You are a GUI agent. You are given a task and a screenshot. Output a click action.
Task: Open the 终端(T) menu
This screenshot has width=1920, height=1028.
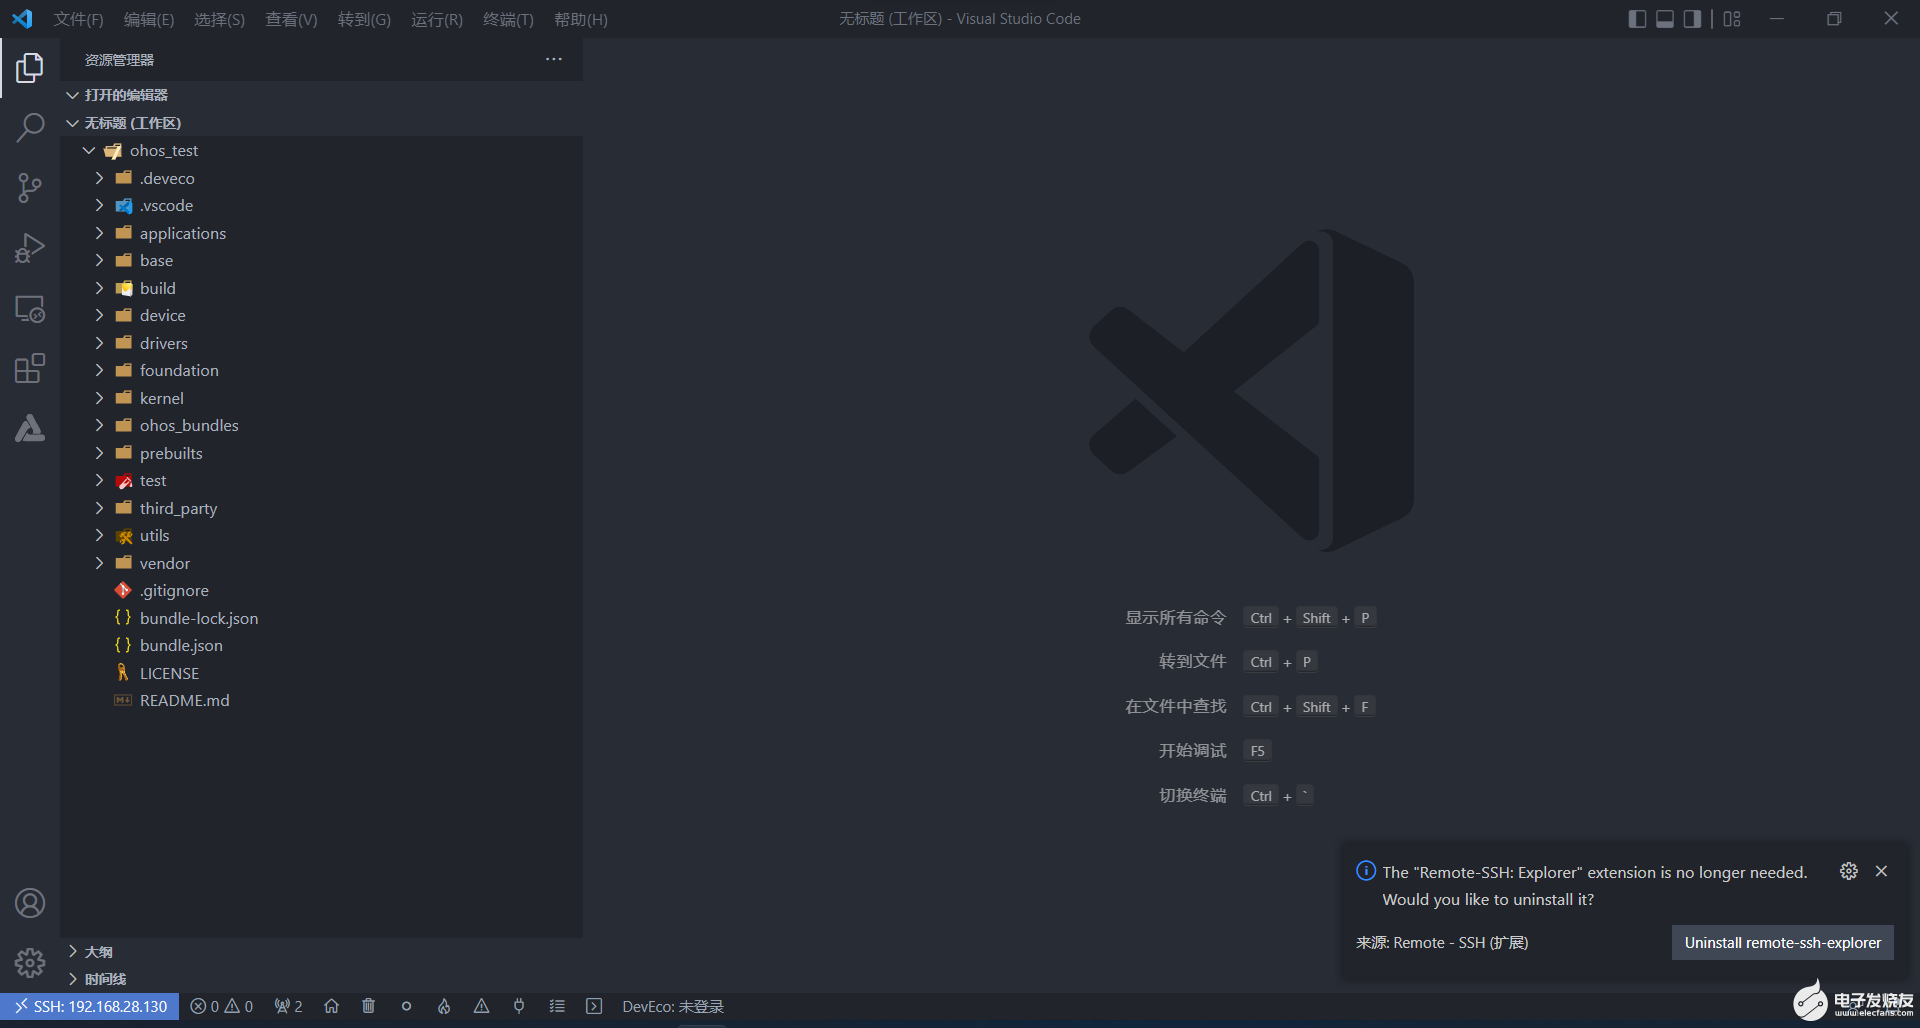(x=508, y=19)
